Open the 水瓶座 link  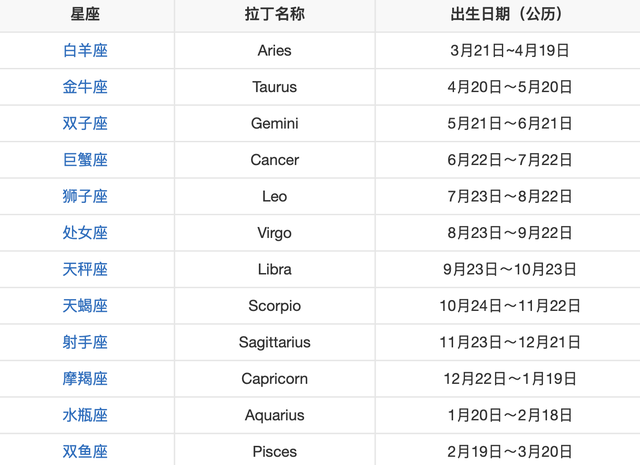tap(85, 415)
